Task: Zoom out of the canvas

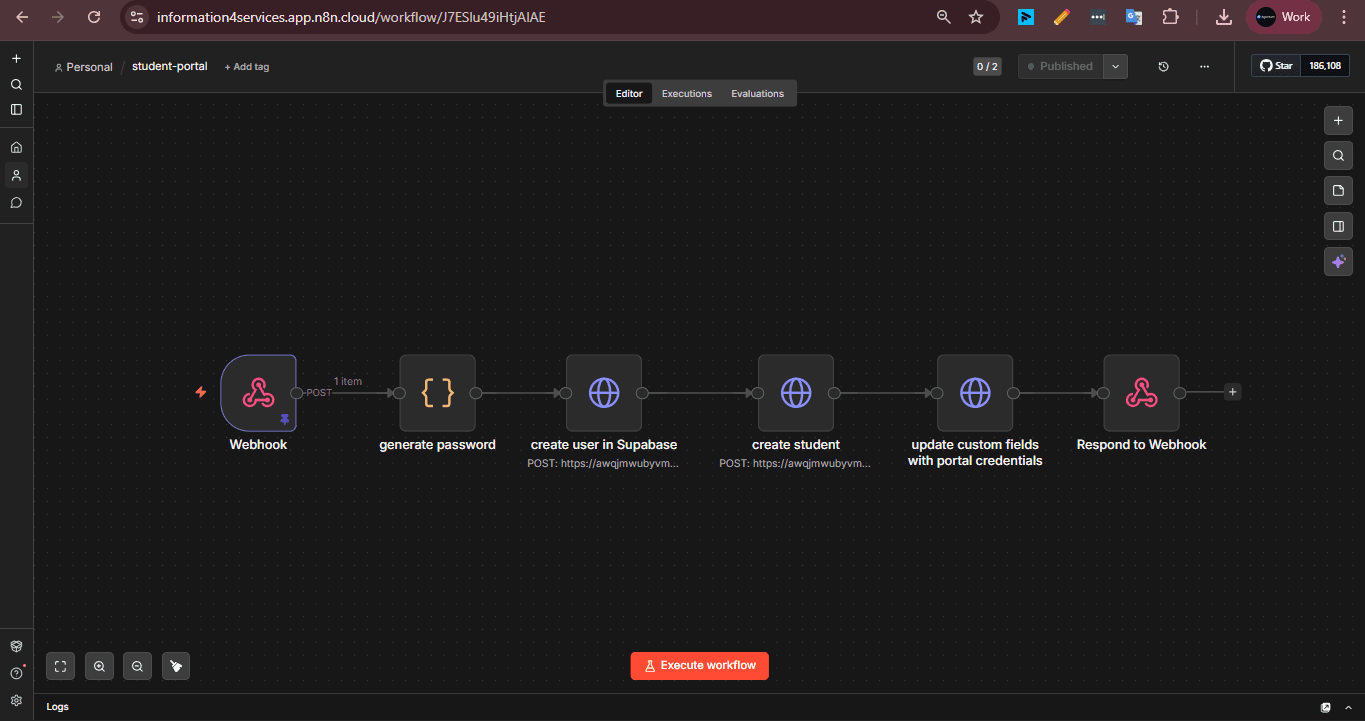Action: 137,666
